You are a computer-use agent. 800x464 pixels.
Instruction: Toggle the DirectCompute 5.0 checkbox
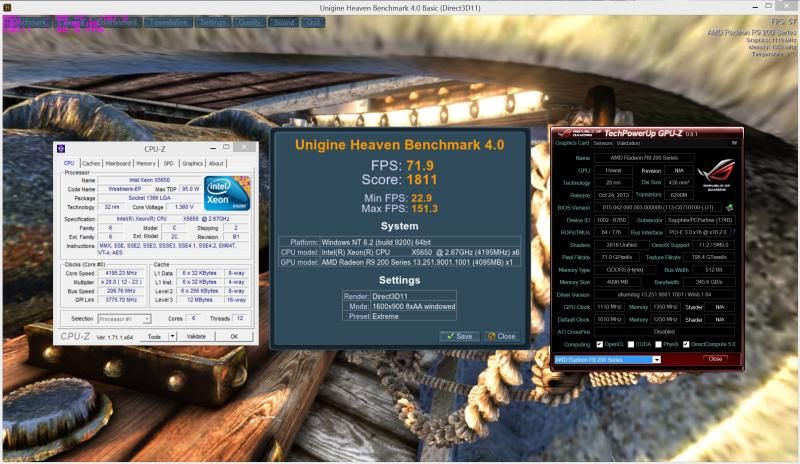686,345
